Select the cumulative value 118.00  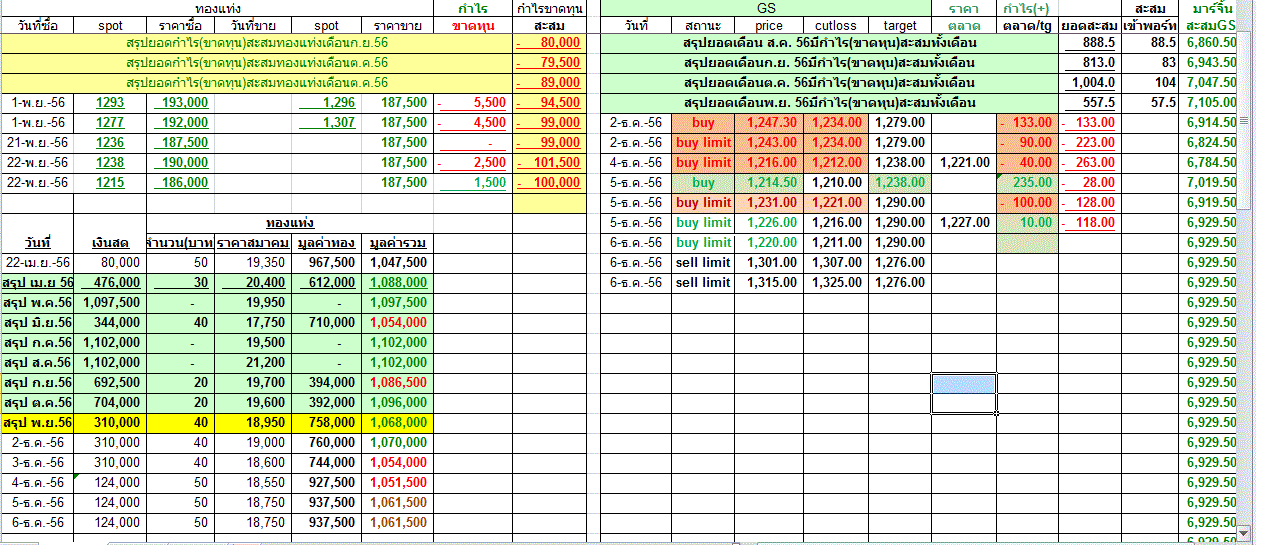(x=1089, y=223)
